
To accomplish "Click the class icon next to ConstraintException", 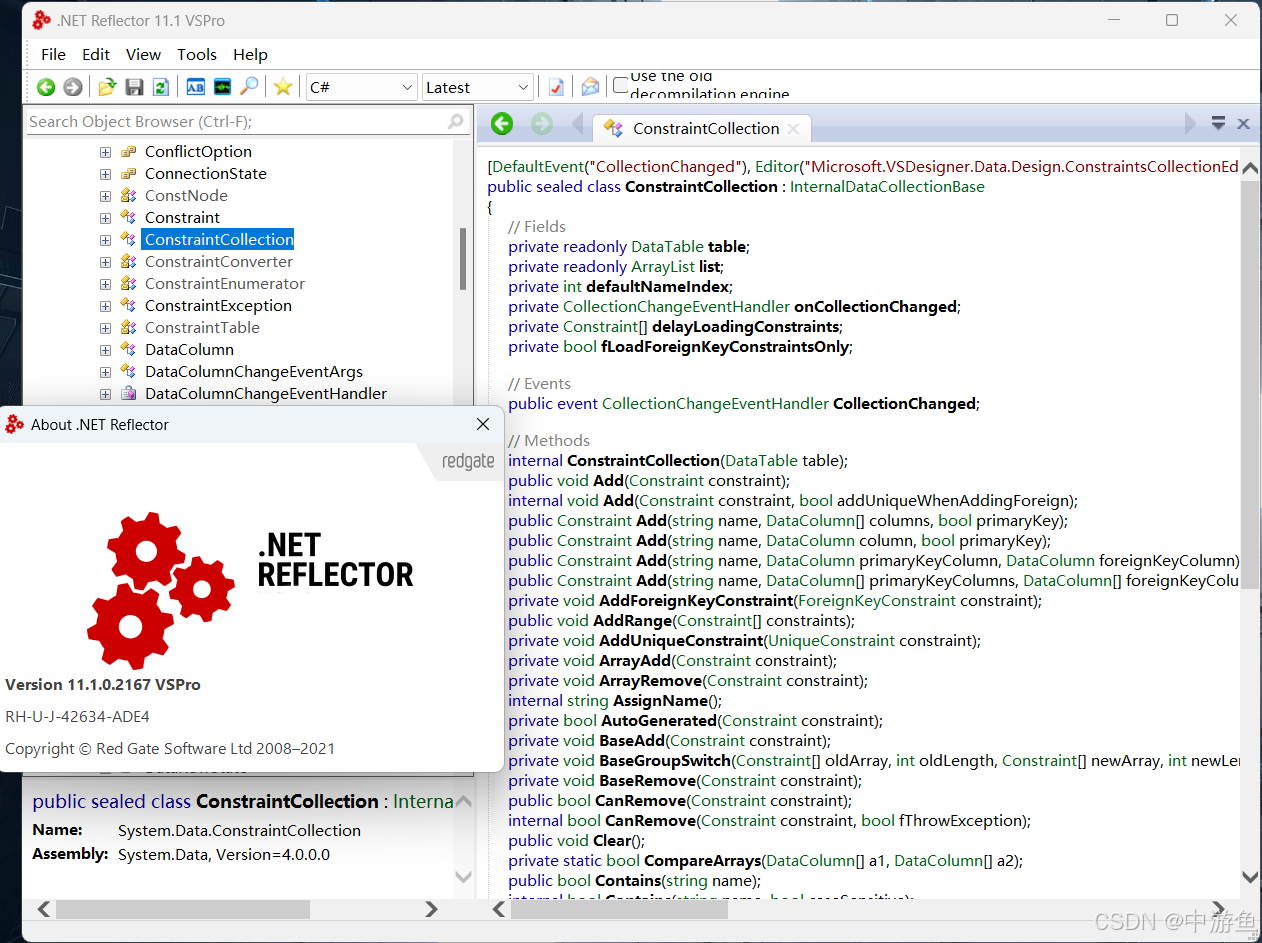I will (128, 305).
